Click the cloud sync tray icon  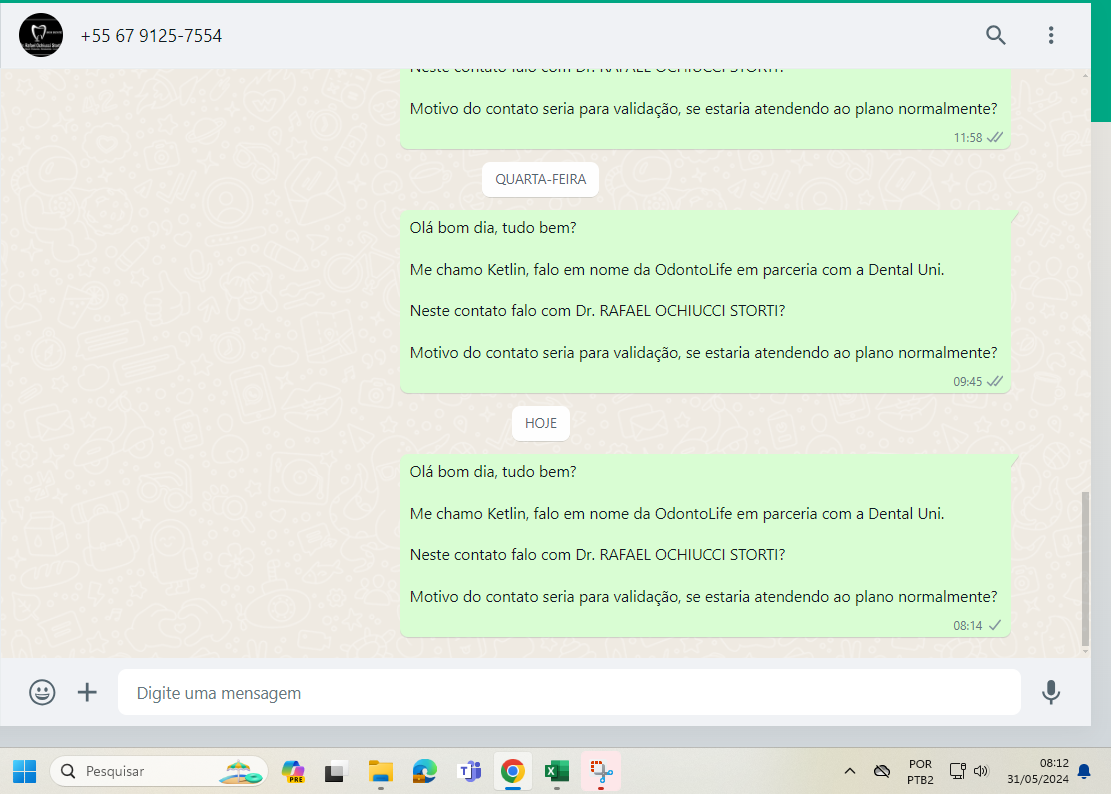tap(881, 771)
